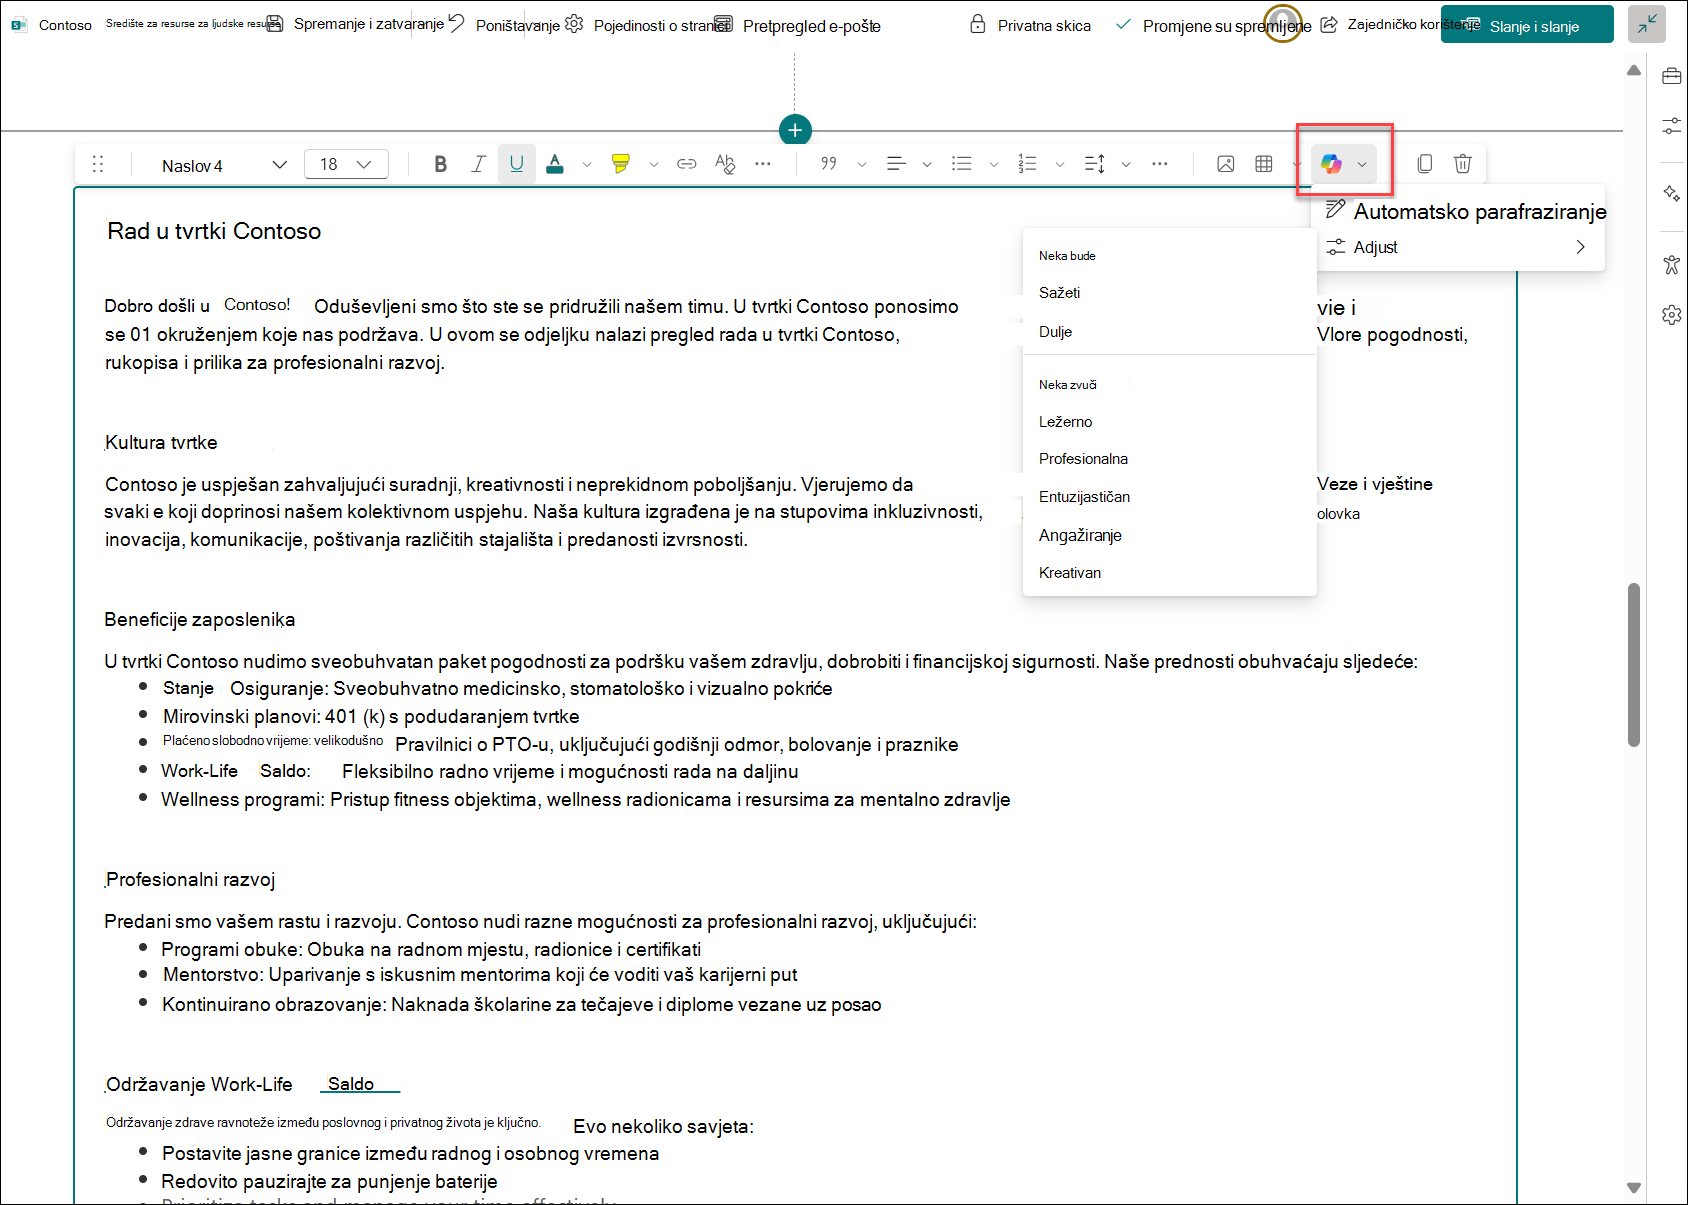Screen dimensions: 1688x1205
Task: Click the Saldo underlined text
Action: (351, 1084)
